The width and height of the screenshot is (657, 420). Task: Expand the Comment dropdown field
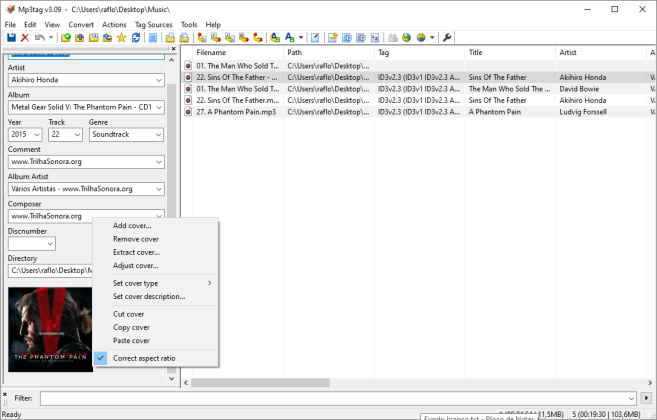click(159, 162)
